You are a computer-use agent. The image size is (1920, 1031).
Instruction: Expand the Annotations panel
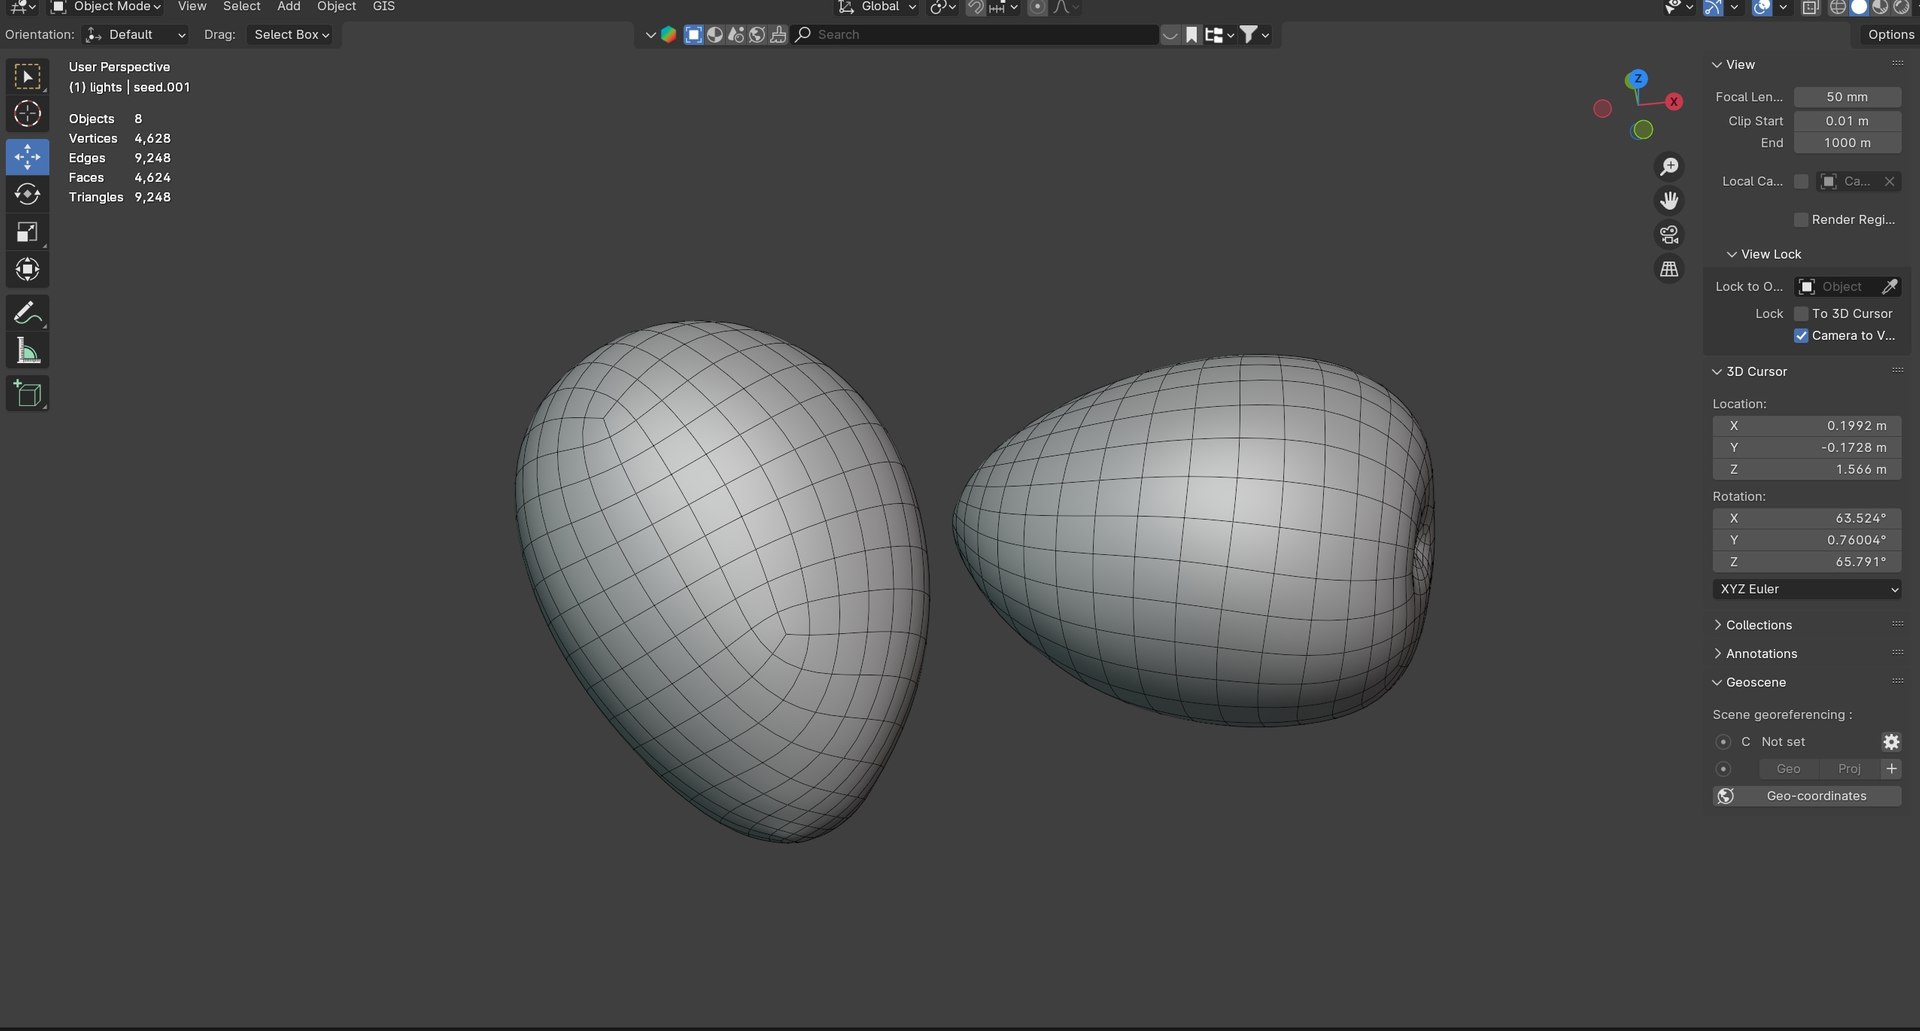1761,654
